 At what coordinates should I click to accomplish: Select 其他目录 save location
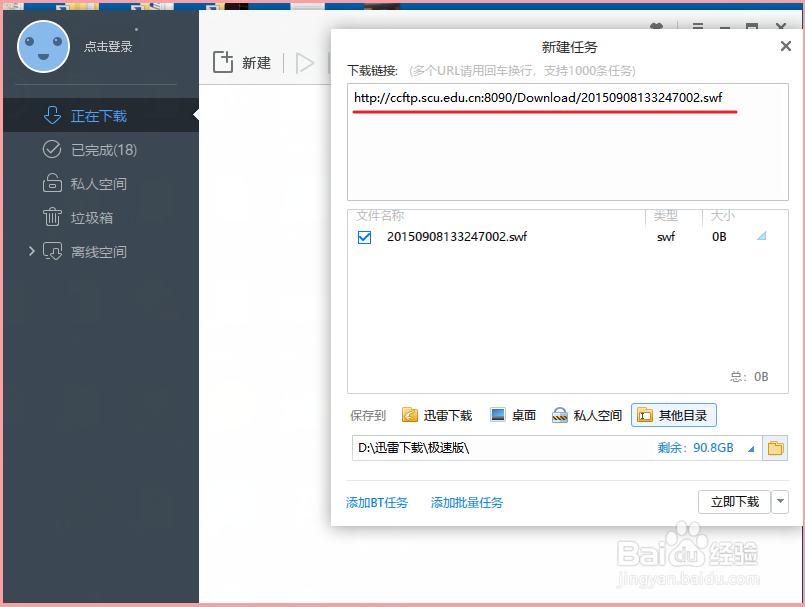point(674,415)
